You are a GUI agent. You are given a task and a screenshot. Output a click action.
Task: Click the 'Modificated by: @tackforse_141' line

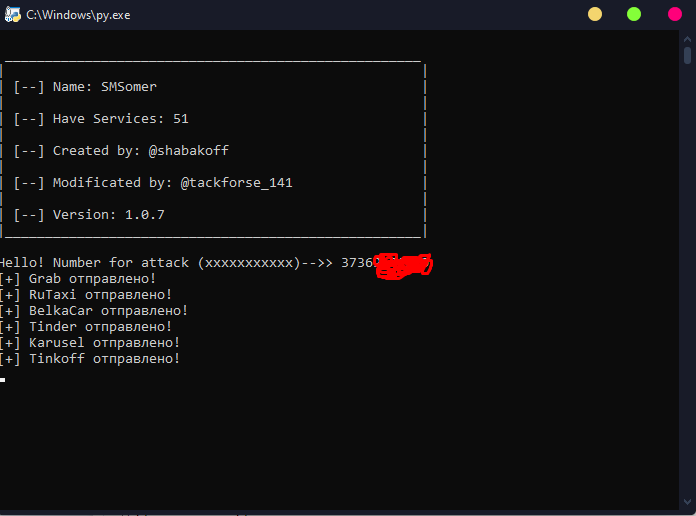153,183
